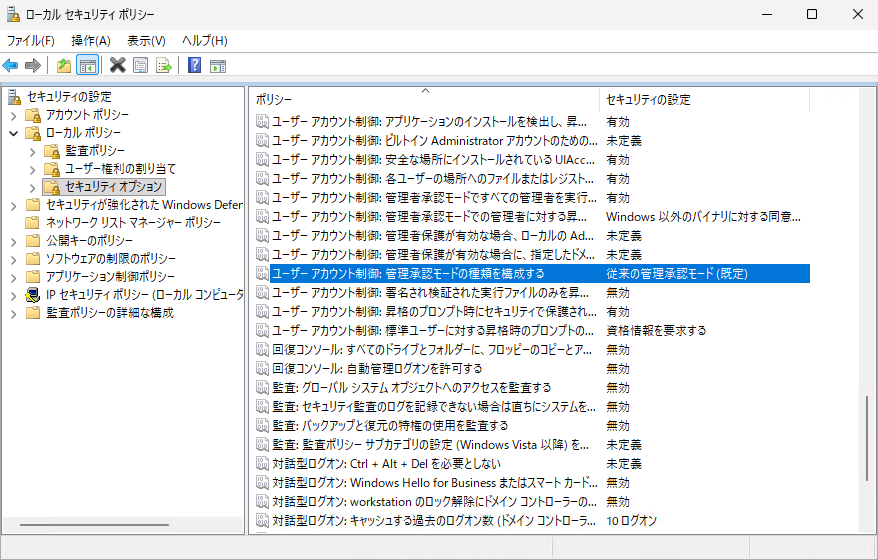The image size is (878, 560).
Task: Click policy icon beside 管理承認モードの種類を構成する
Action: pyautogui.click(x=262, y=273)
